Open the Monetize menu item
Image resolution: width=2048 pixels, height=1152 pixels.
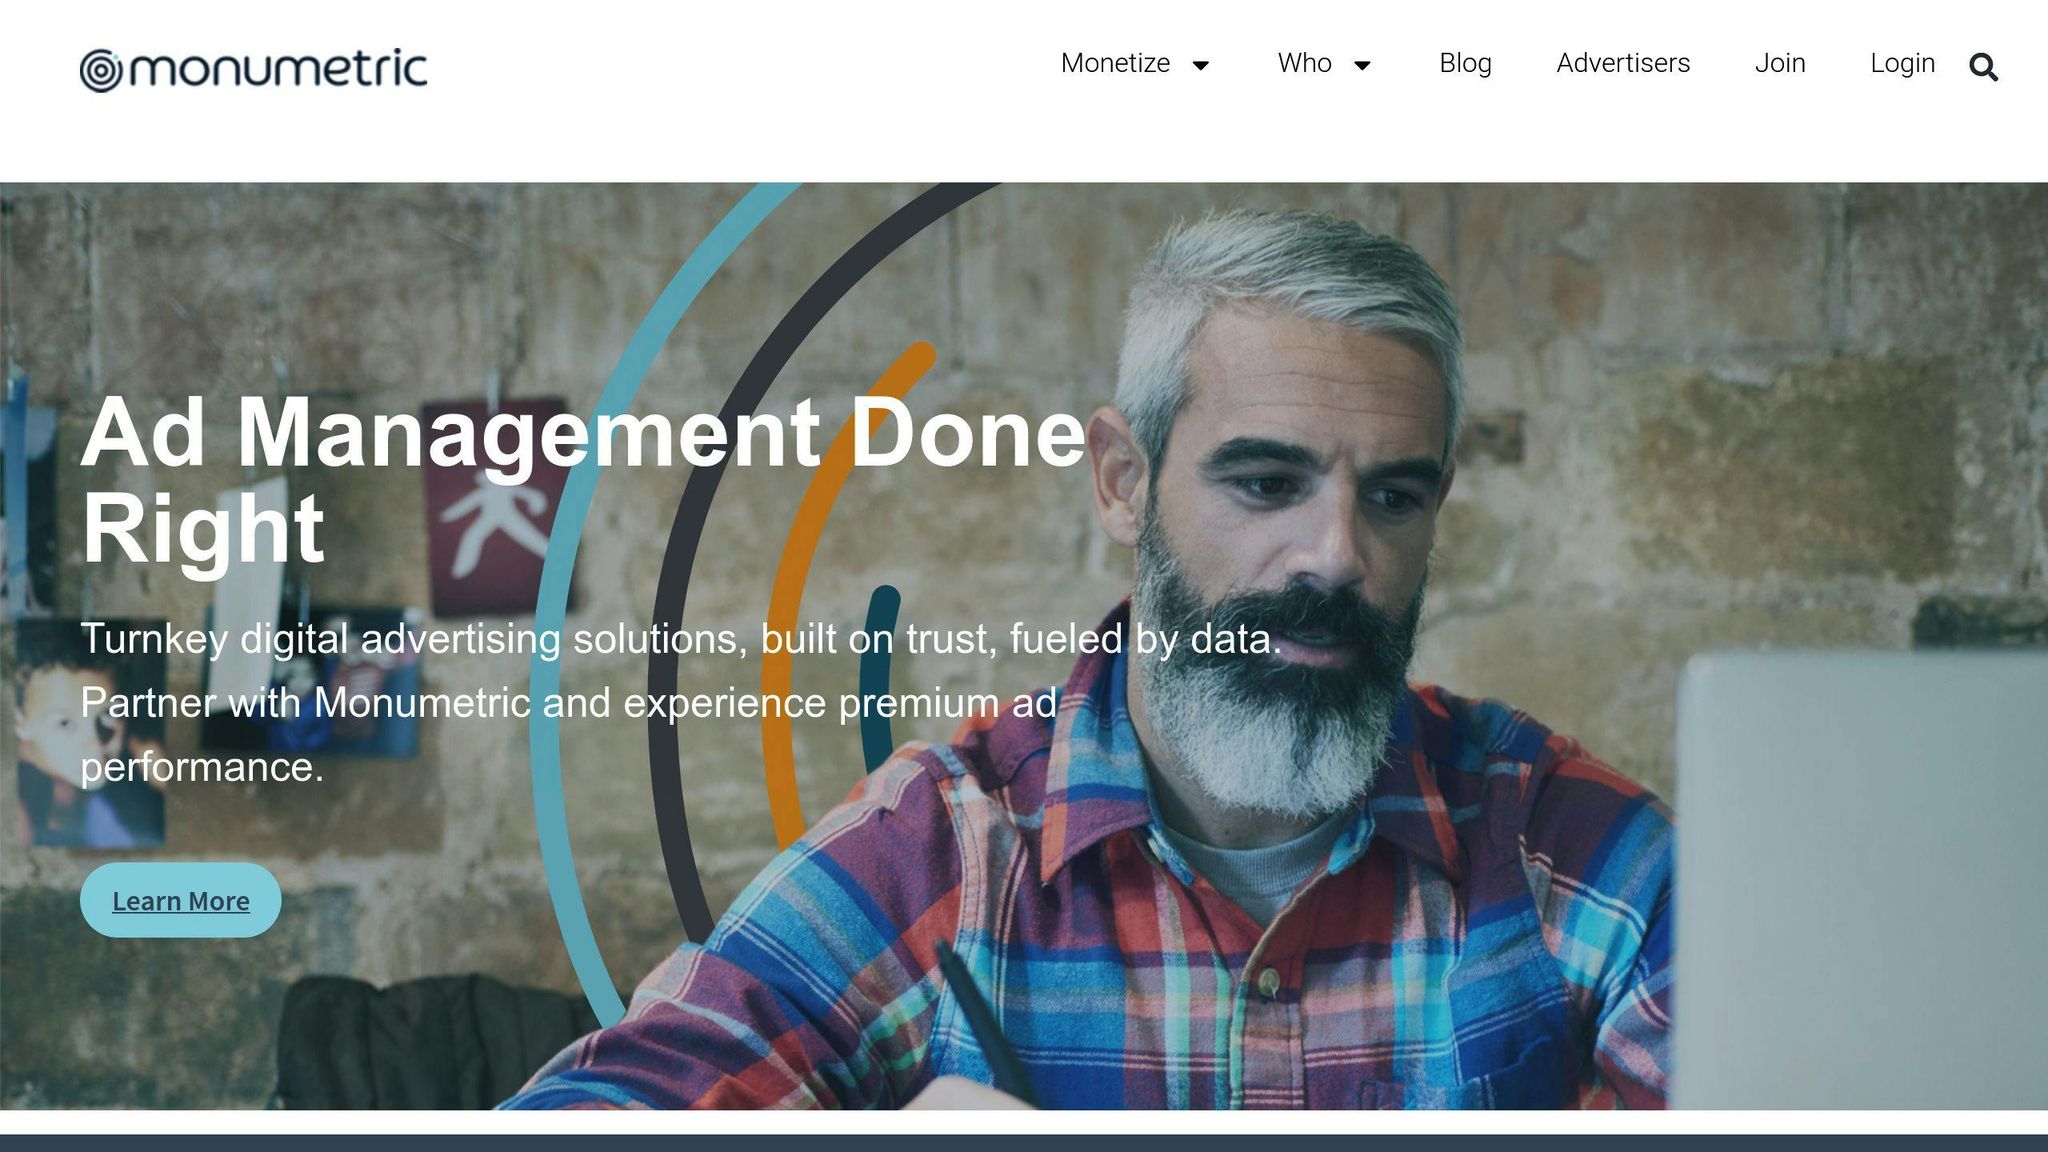pos(1114,63)
